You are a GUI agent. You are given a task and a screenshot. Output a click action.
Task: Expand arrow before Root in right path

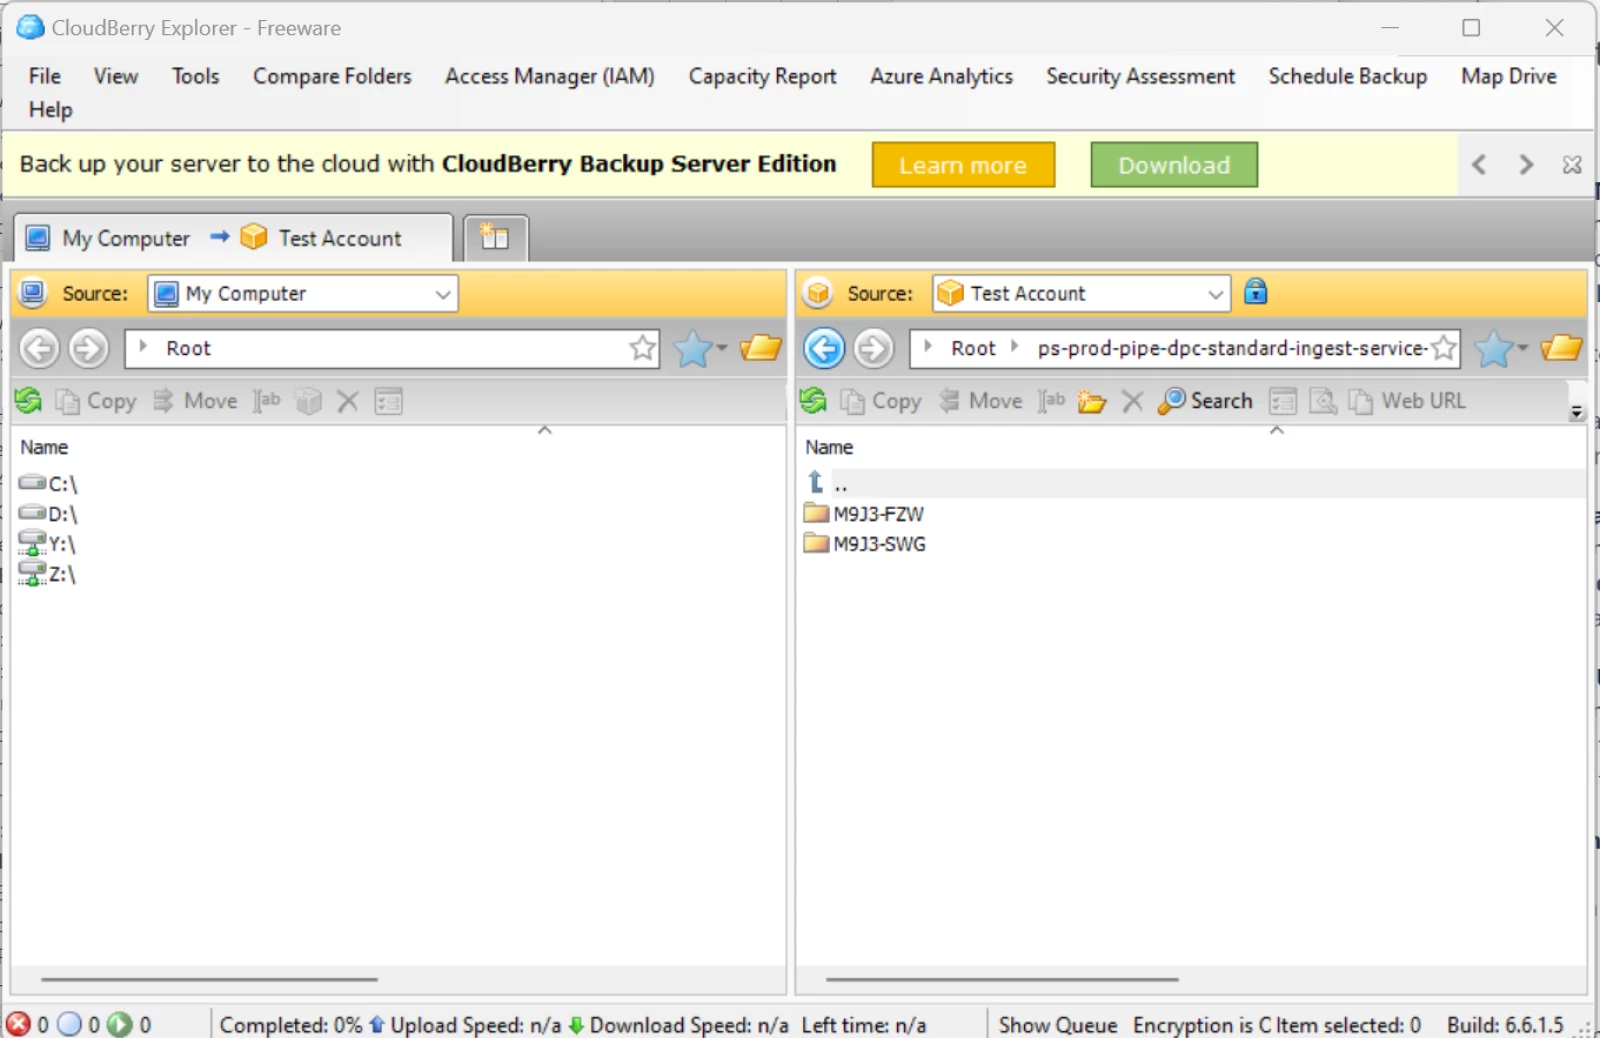coord(928,347)
